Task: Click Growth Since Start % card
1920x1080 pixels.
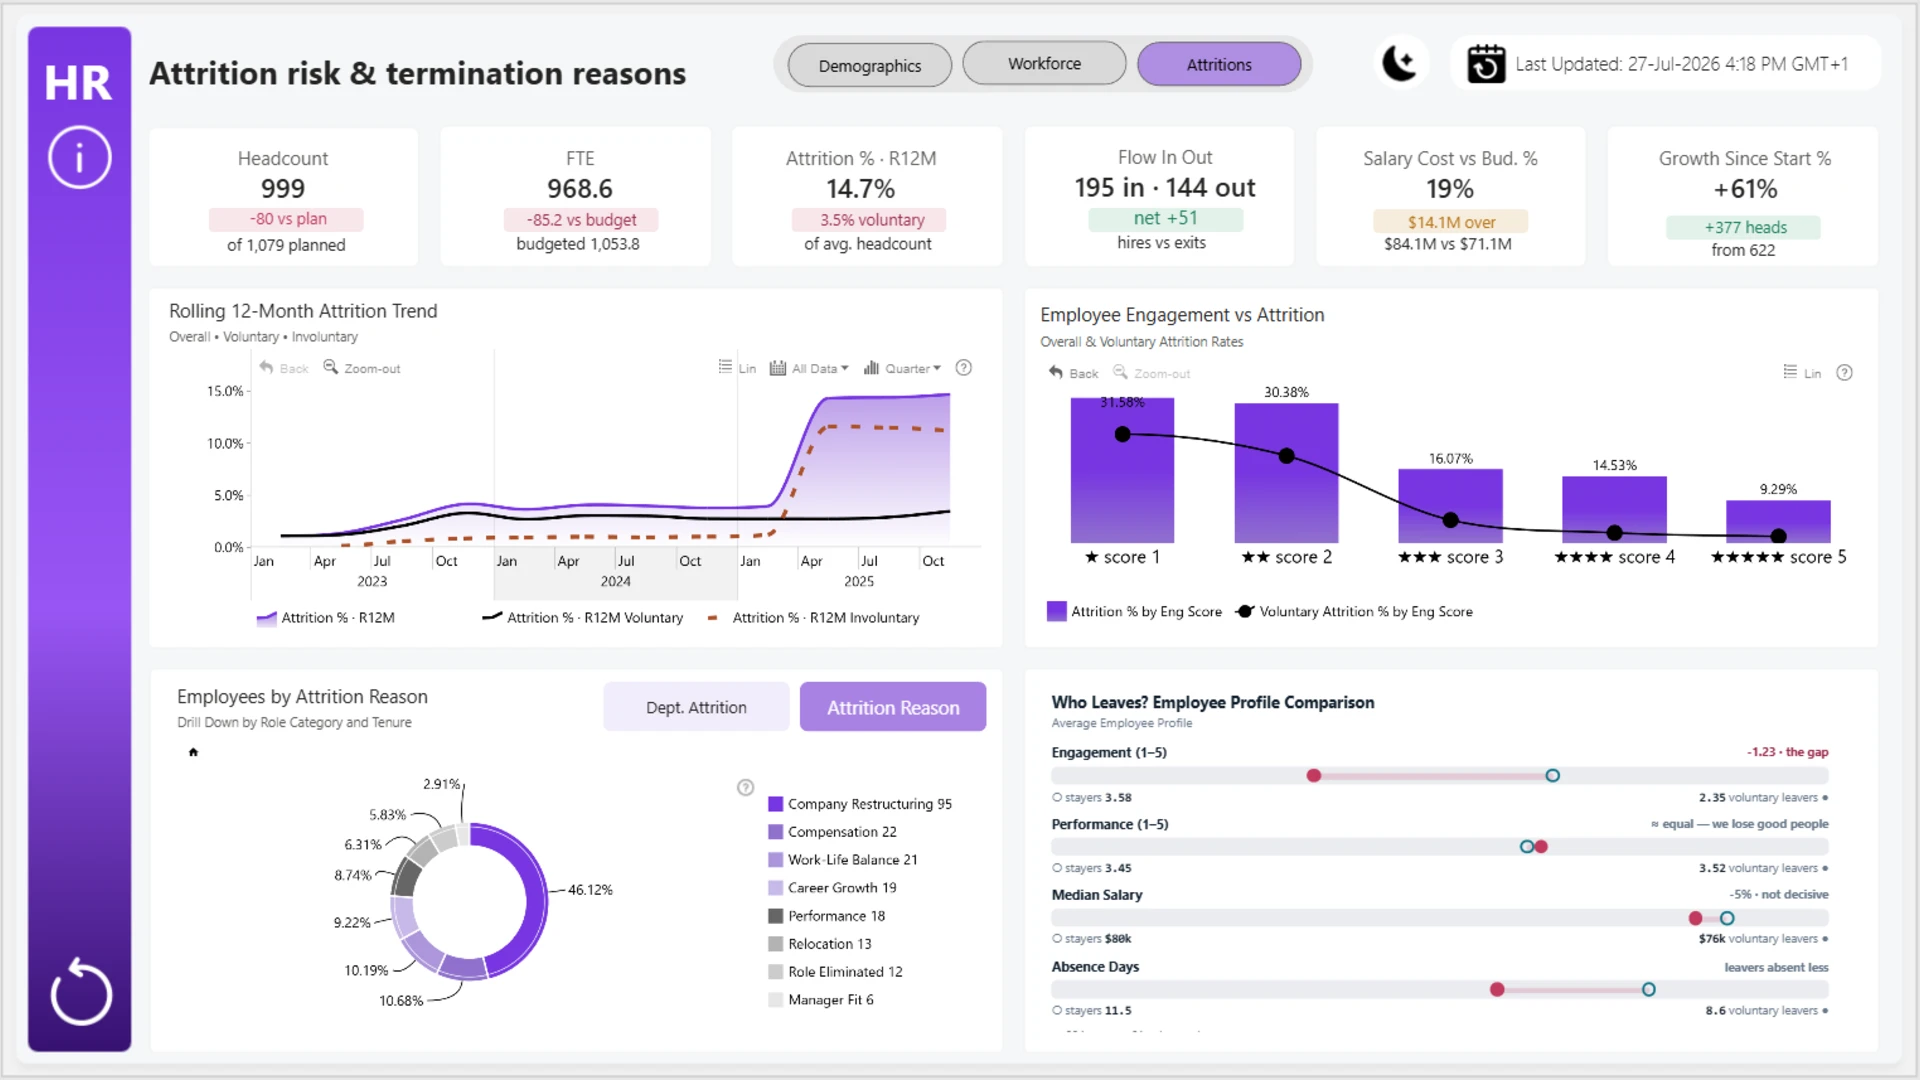Action: 1743,197
